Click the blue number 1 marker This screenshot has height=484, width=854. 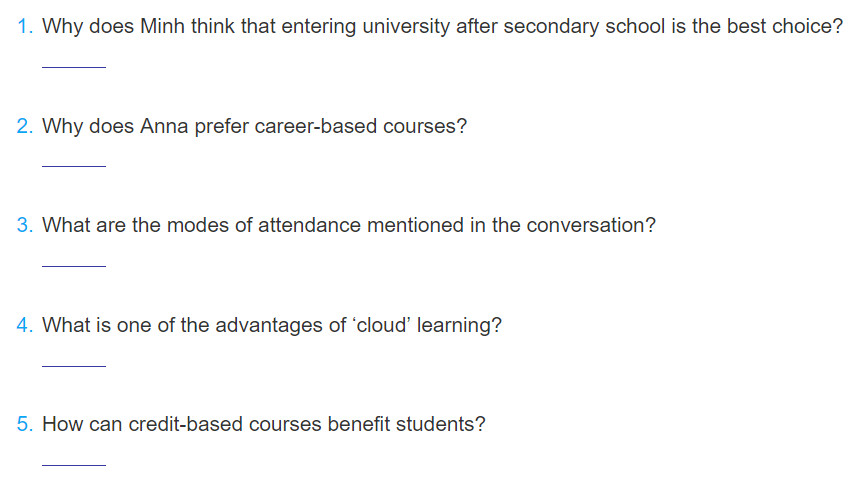25,26
